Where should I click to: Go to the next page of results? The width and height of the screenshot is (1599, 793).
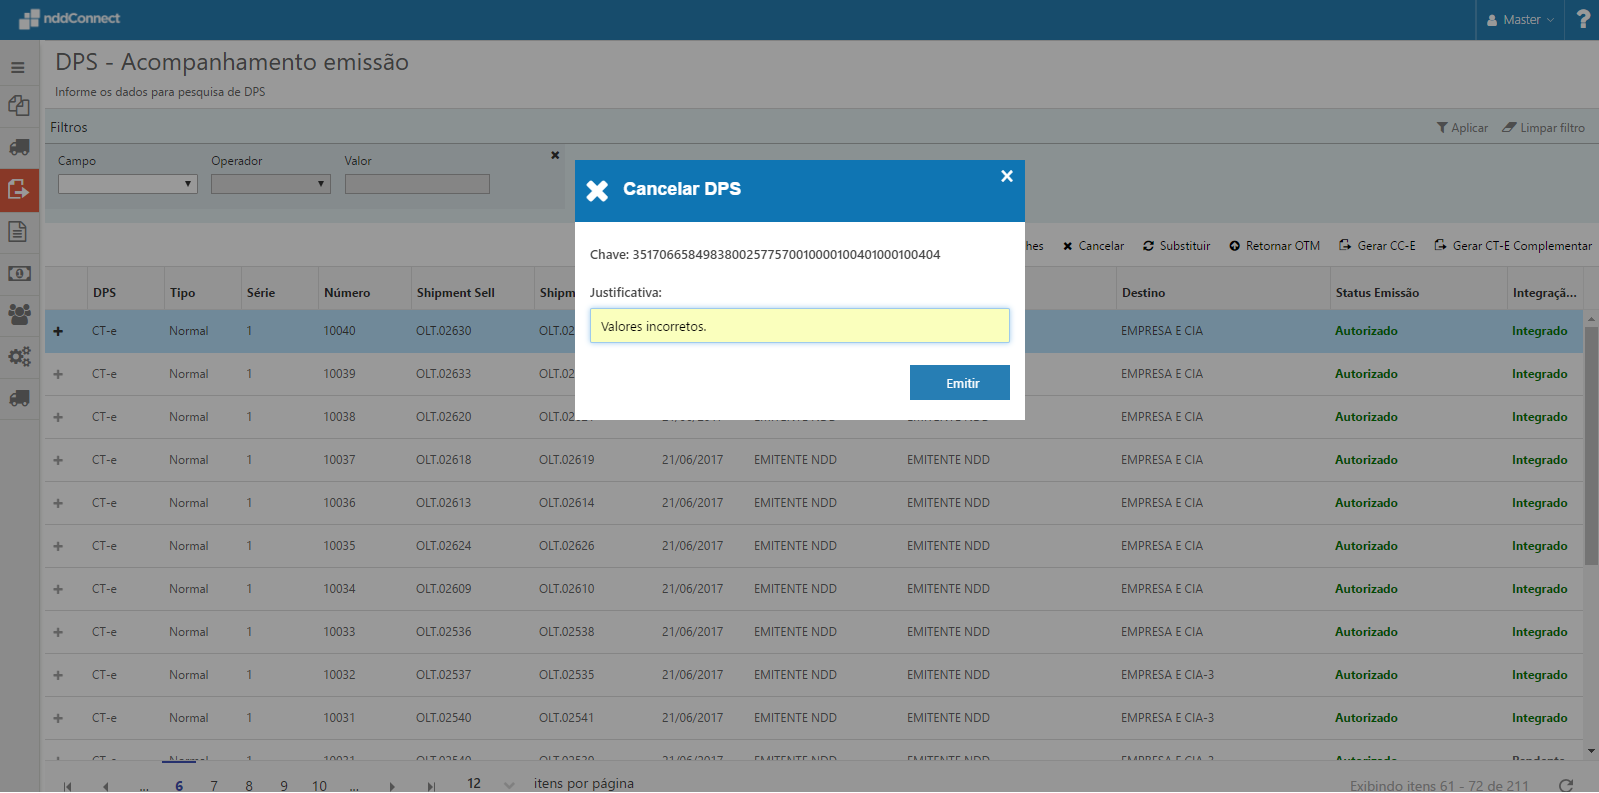(392, 786)
